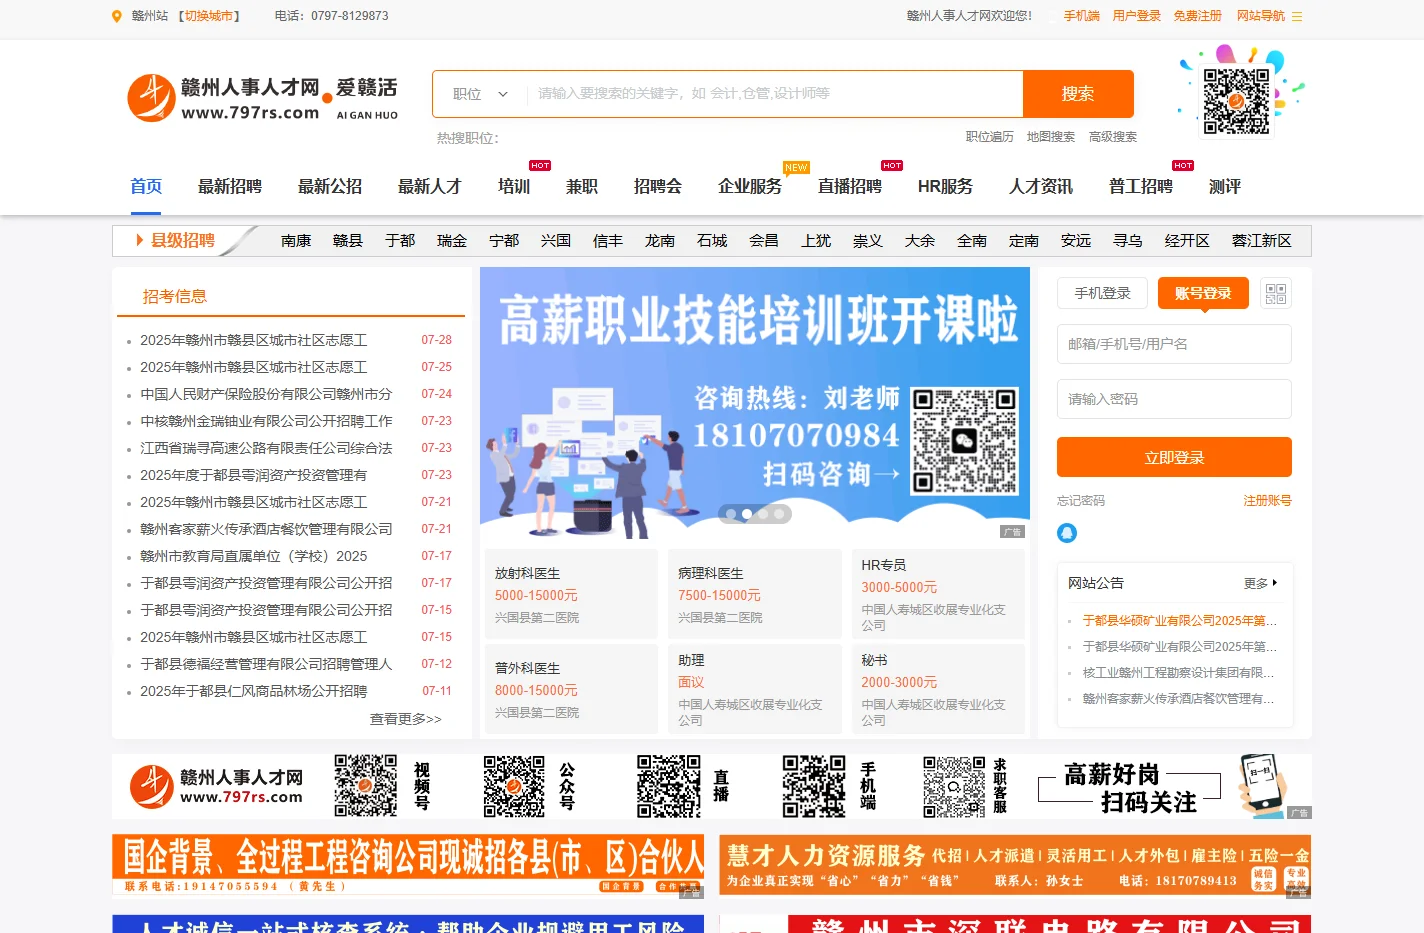Open the 最新招聘 nav item
The height and width of the screenshot is (933, 1424).
pyautogui.click(x=230, y=186)
